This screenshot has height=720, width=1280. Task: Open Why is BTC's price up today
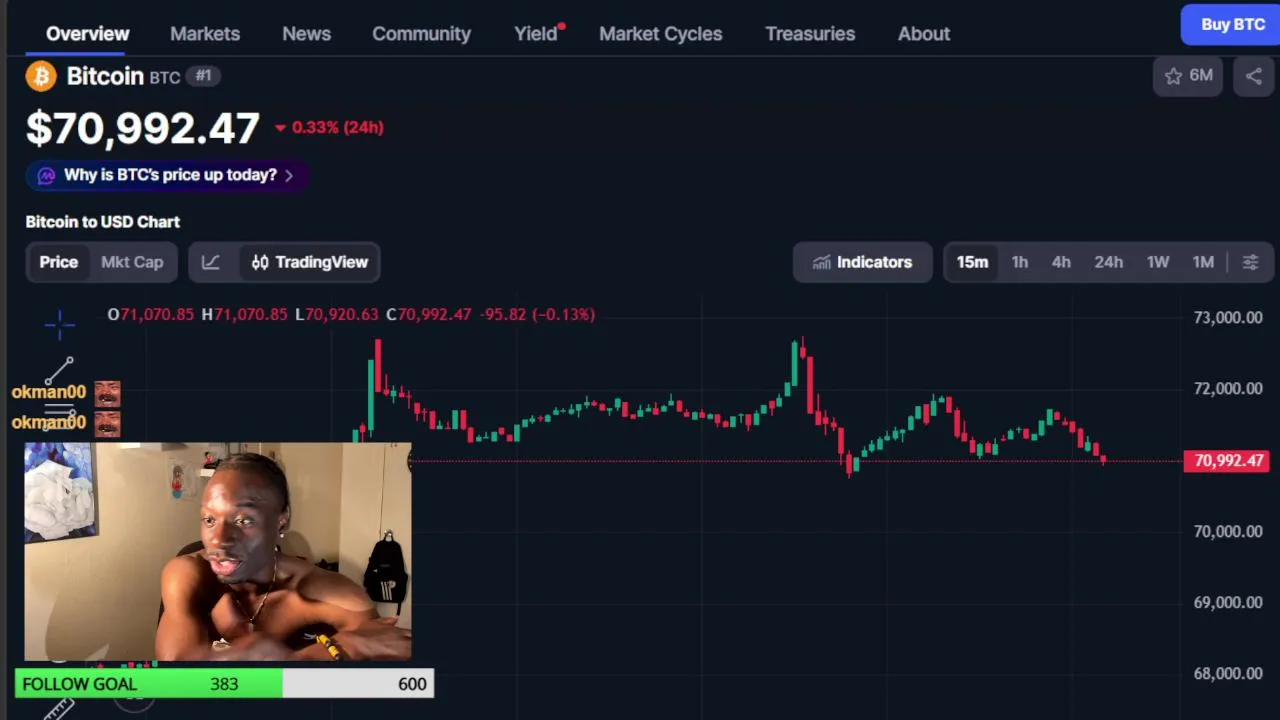tap(168, 175)
